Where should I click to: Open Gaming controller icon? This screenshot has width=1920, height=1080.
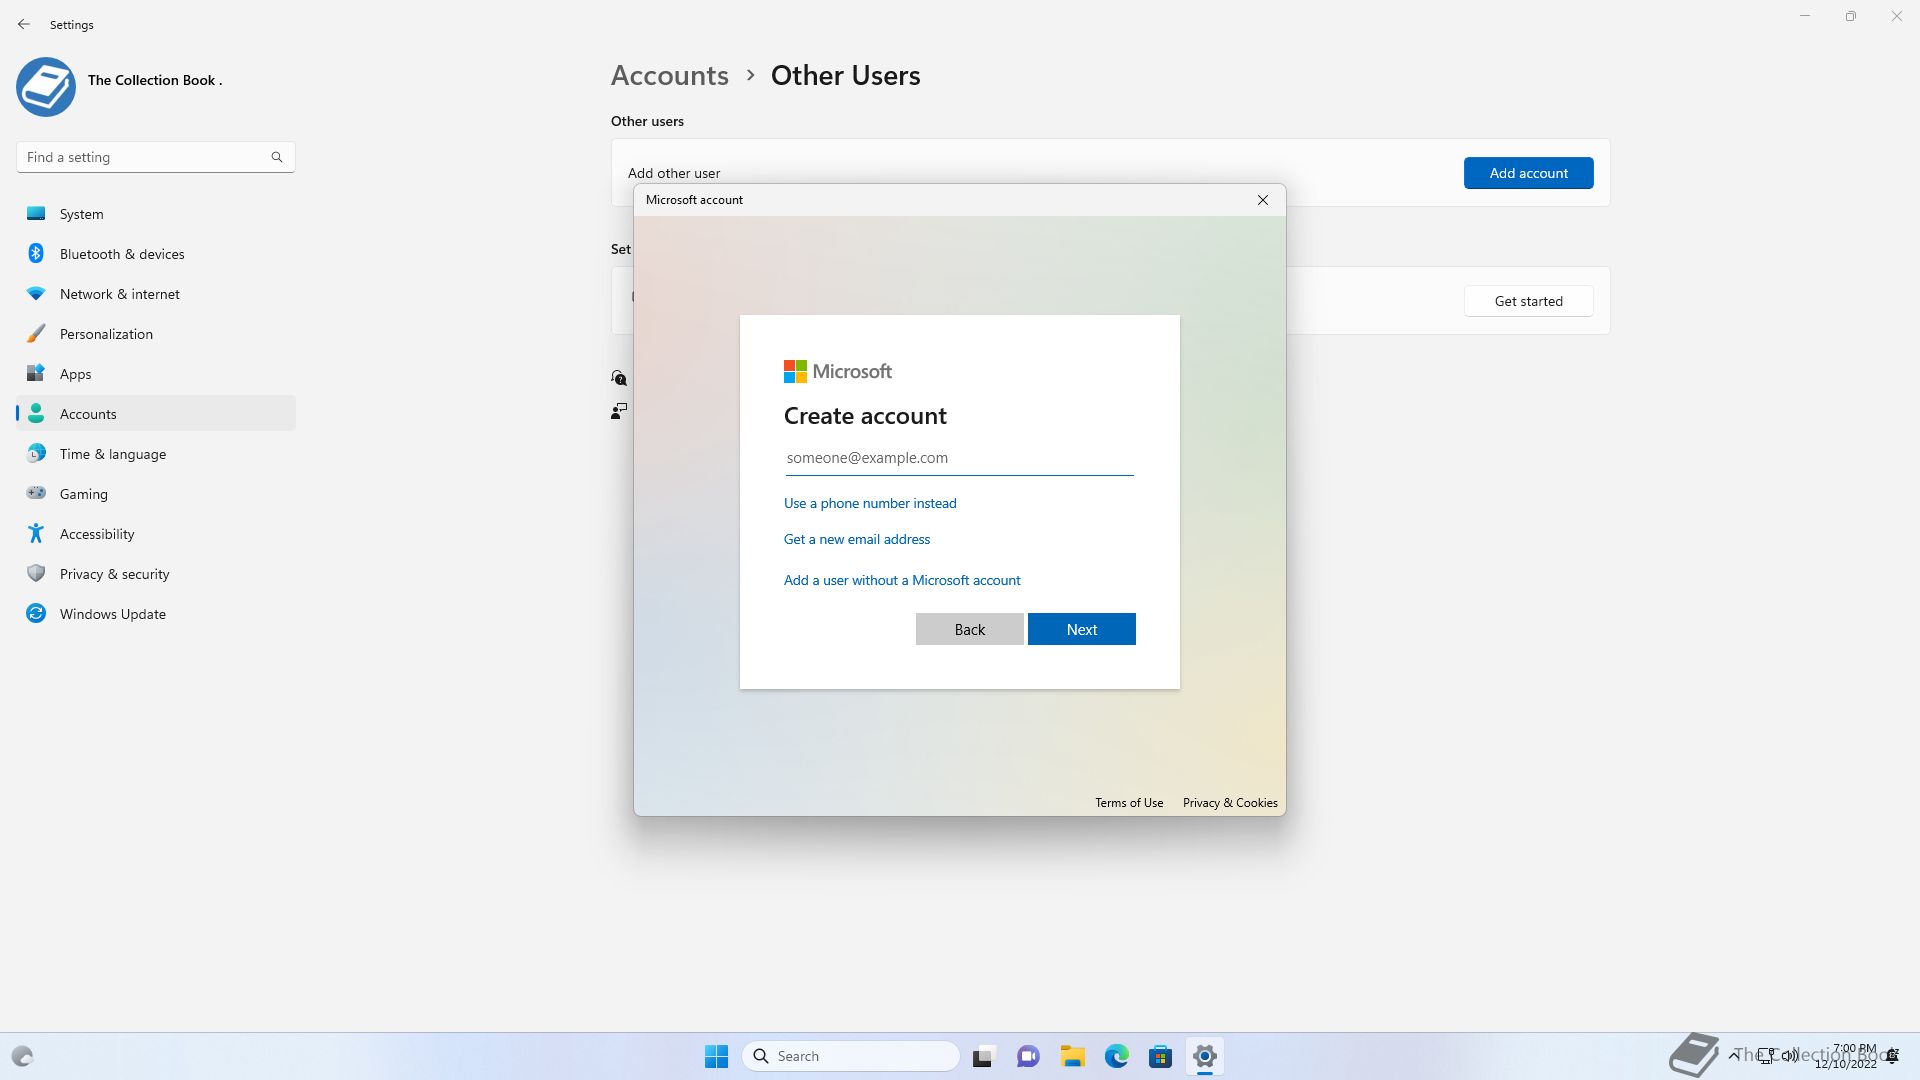36,493
